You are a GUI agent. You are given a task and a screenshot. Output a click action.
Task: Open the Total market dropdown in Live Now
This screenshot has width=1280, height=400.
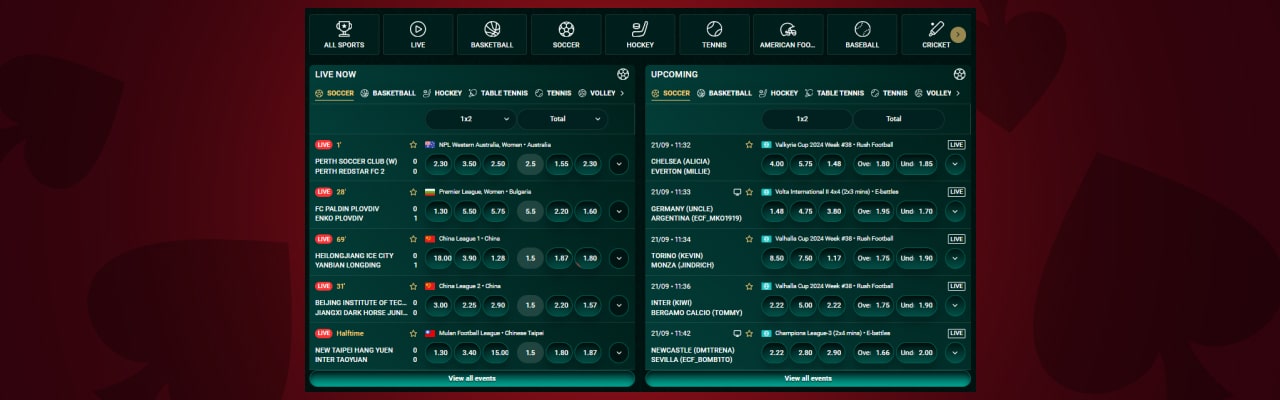[562, 119]
